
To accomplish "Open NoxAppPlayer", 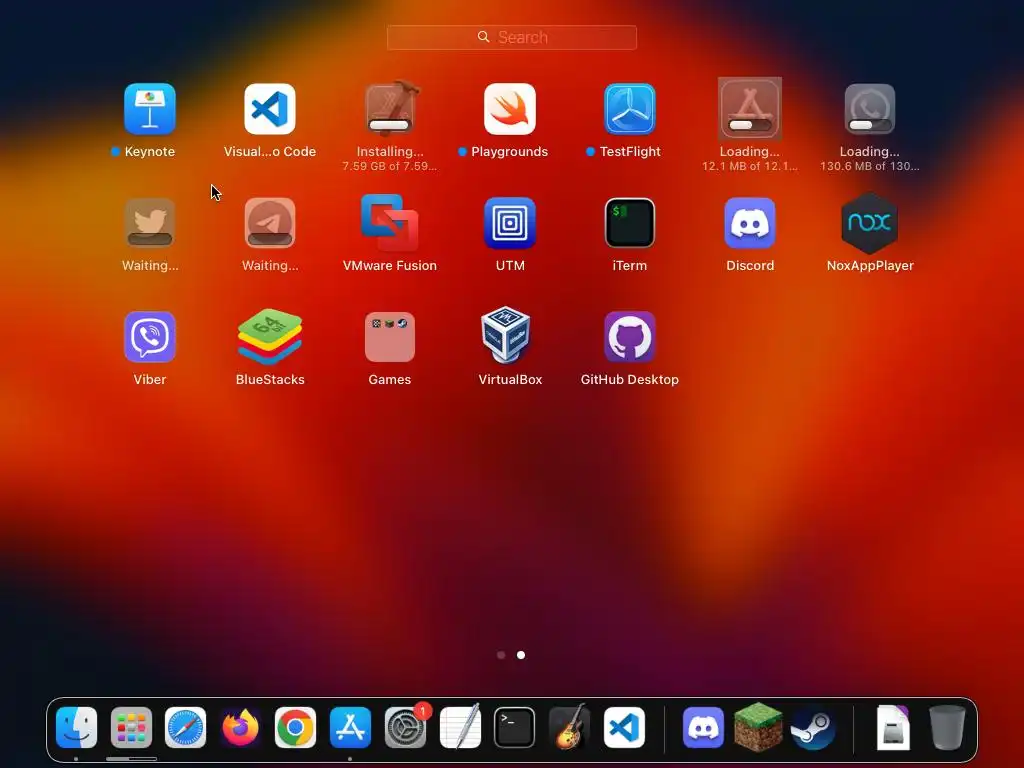I will point(870,223).
